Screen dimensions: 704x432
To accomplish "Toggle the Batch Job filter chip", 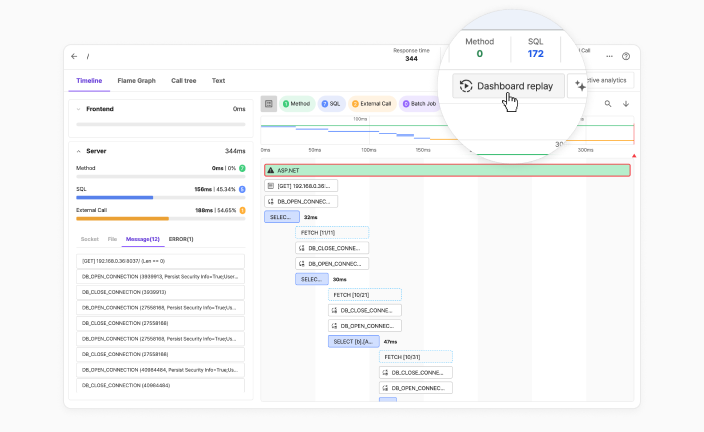I will point(419,103).
